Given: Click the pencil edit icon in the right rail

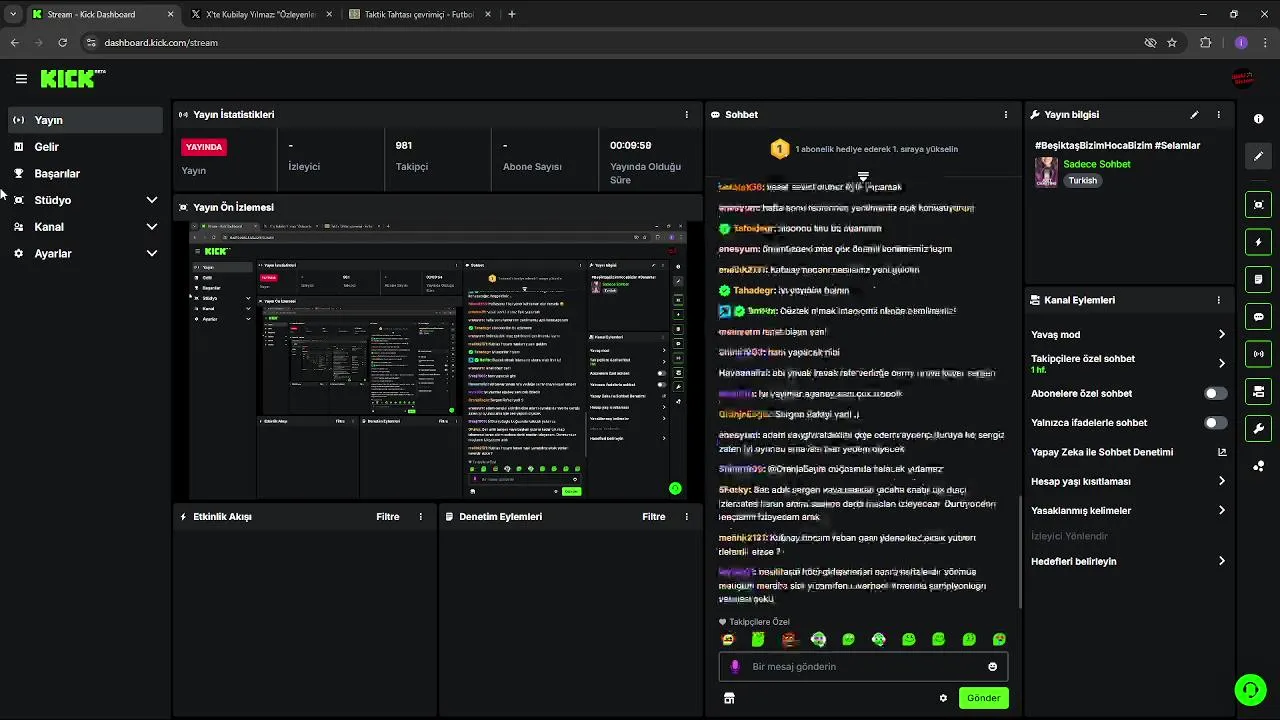Looking at the screenshot, I should pyautogui.click(x=1258, y=156).
